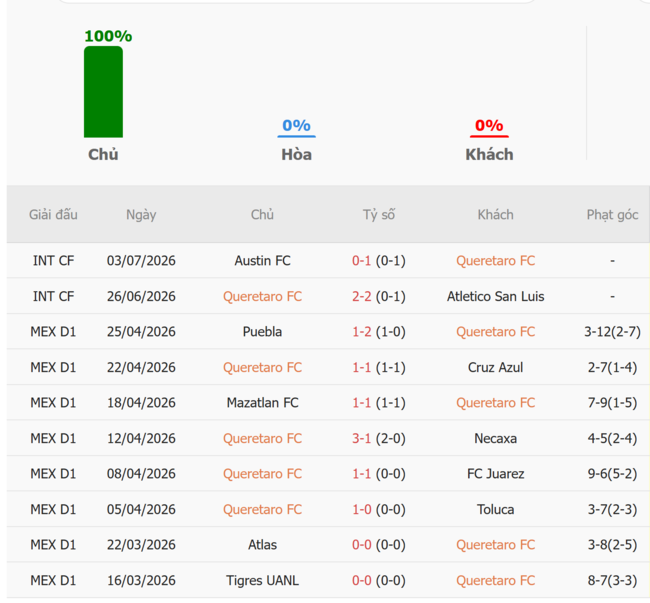Click the Phạt góc column header

coord(612,215)
